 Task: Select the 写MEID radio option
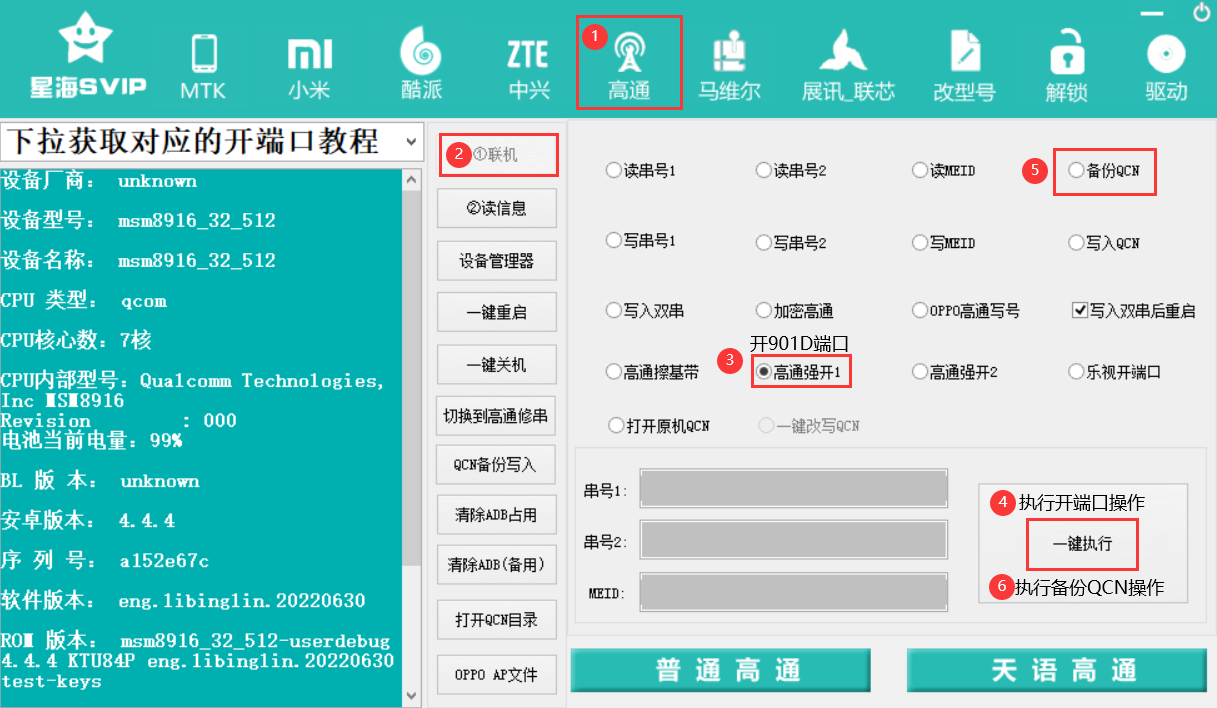944,242
